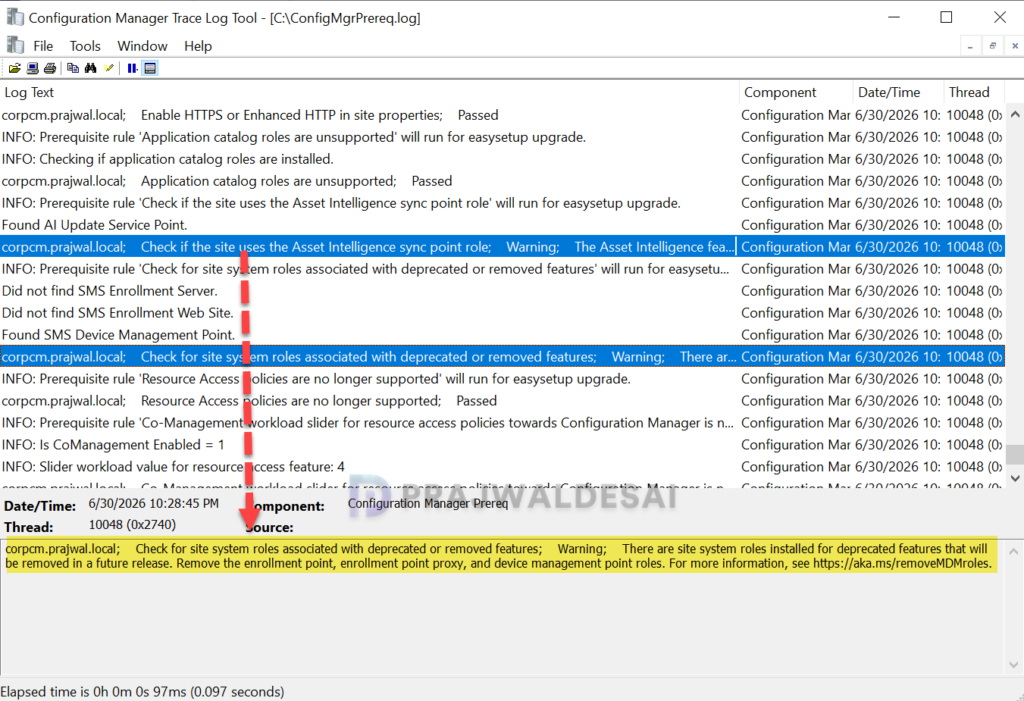This screenshot has height=701, width=1024.
Task: Select row 'INFO: Checking if application catalog roles are installed.'
Action: (502, 159)
